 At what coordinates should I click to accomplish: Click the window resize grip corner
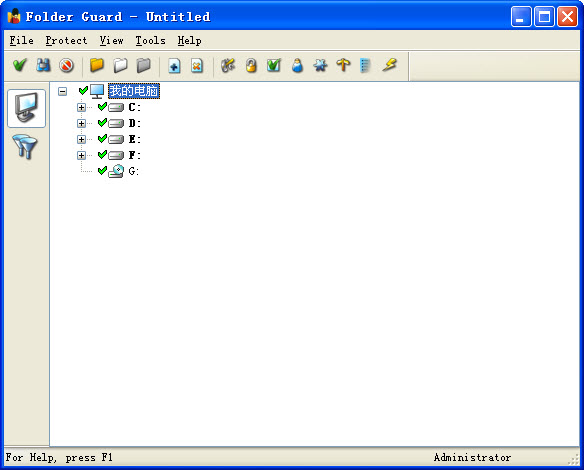pyautogui.click(x=574, y=460)
